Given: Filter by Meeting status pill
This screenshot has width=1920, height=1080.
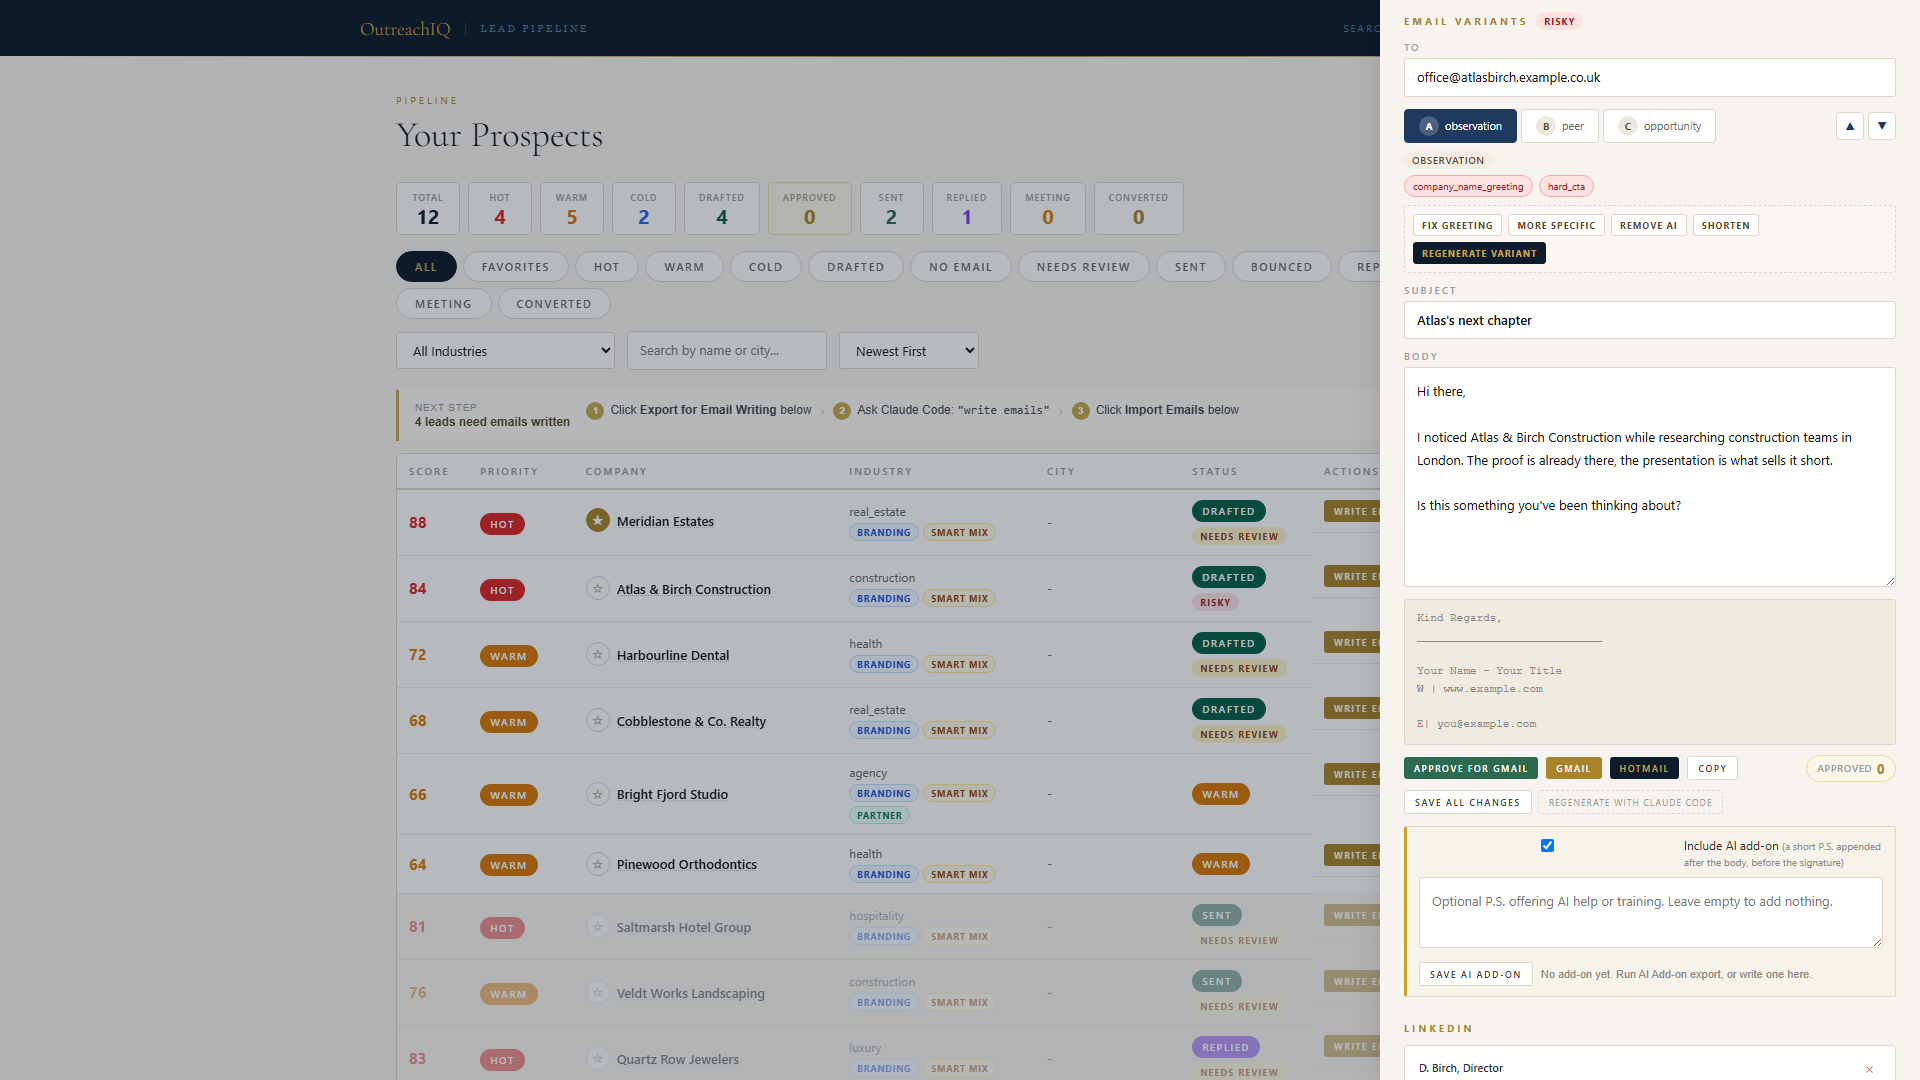Looking at the screenshot, I should pyautogui.click(x=443, y=304).
